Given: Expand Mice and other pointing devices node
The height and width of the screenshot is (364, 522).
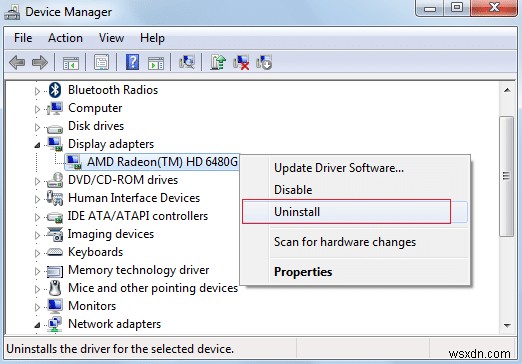Looking at the screenshot, I should coord(37,289).
